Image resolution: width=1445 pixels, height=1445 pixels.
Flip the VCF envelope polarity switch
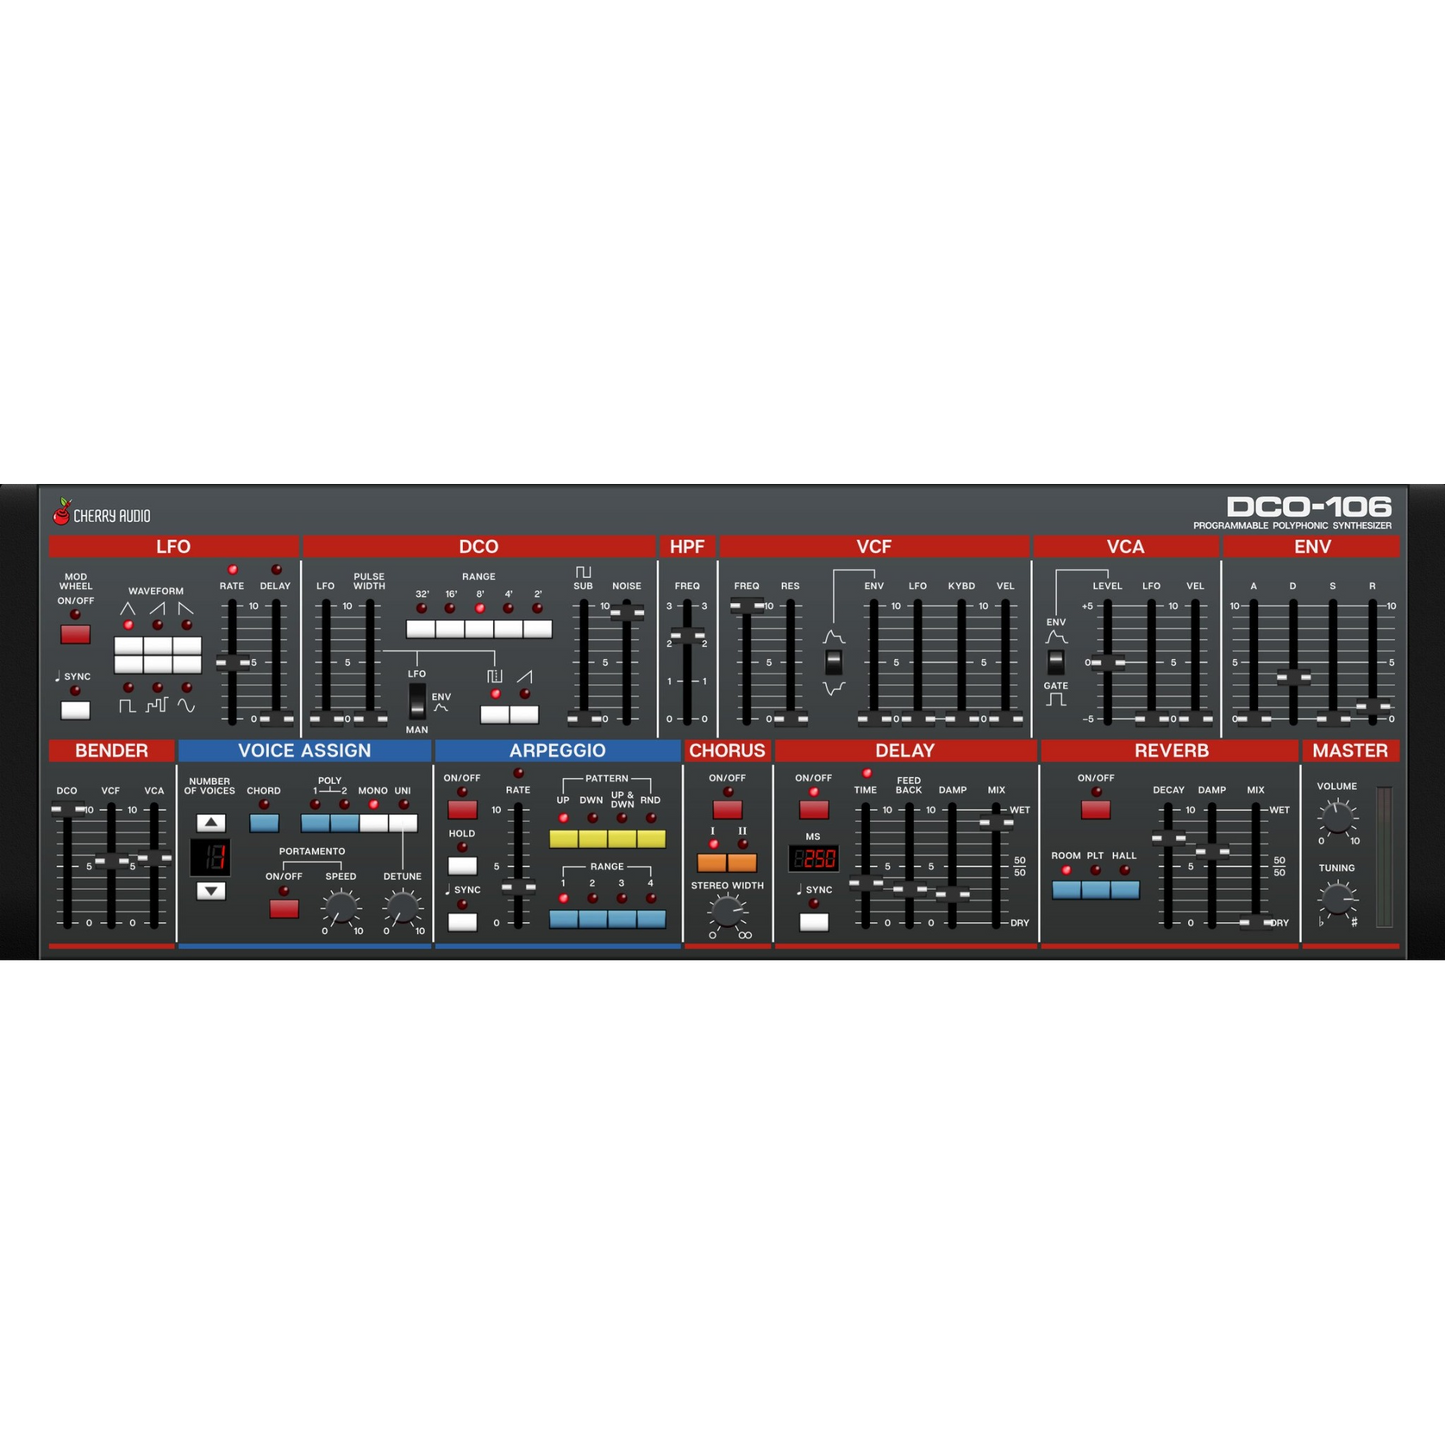(833, 661)
